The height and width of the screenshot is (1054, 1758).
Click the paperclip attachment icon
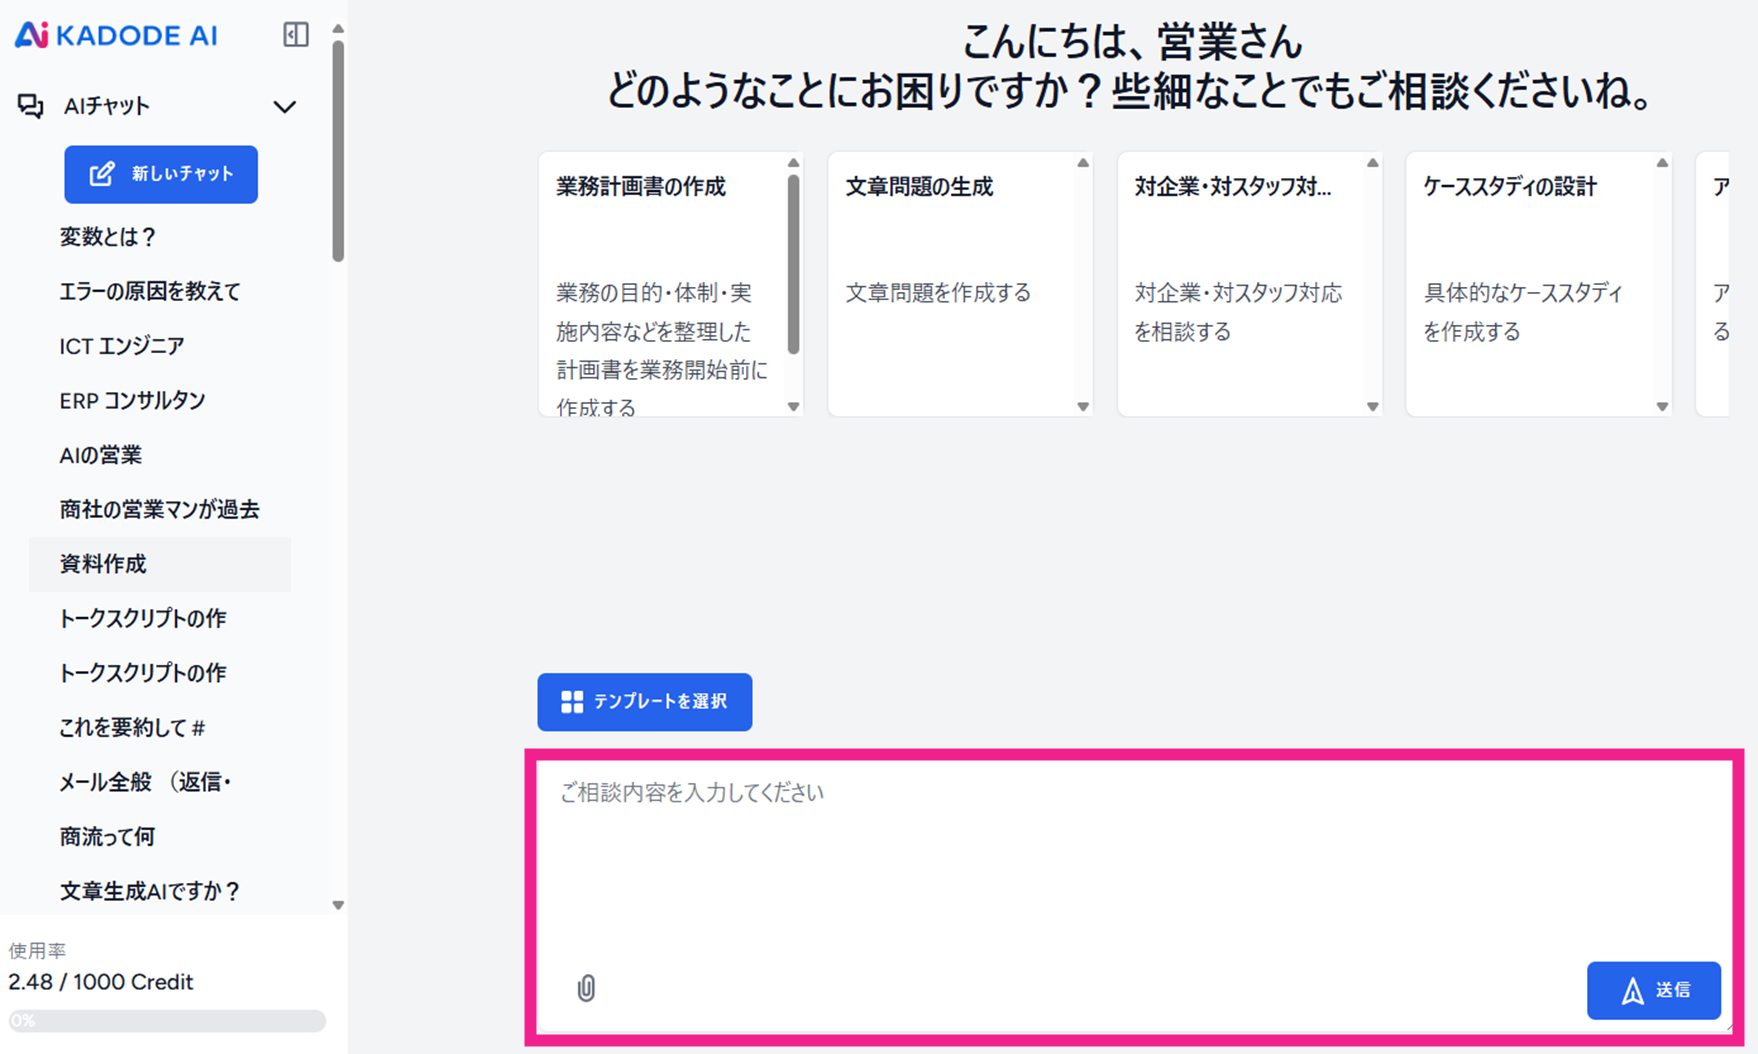[586, 988]
